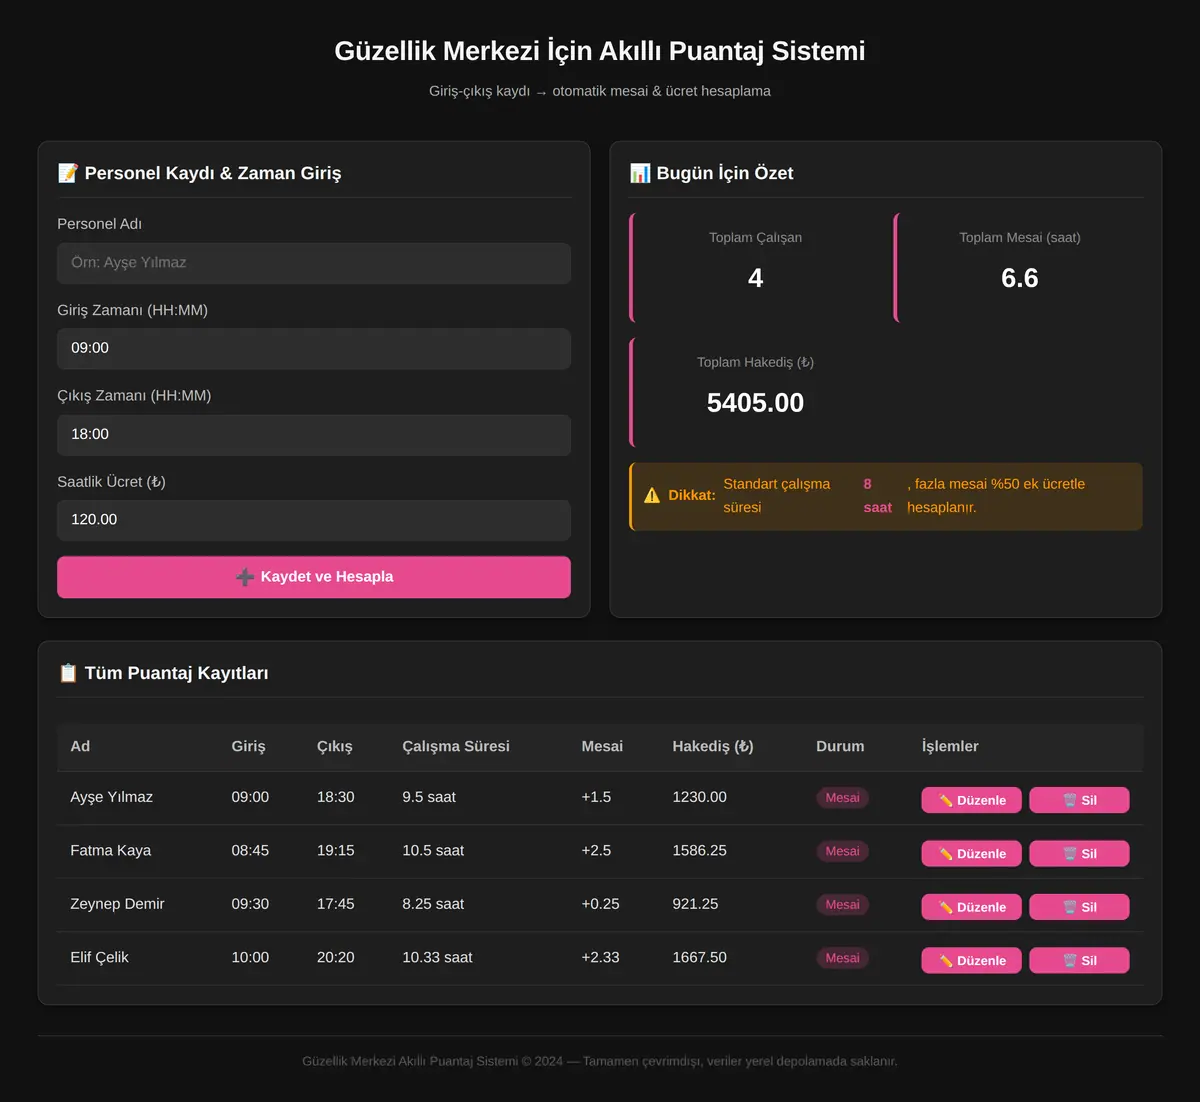The height and width of the screenshot is (1102, 1200).
Task: Edit Fatma Kaya record with Düzenle
Action: point(972,853)
